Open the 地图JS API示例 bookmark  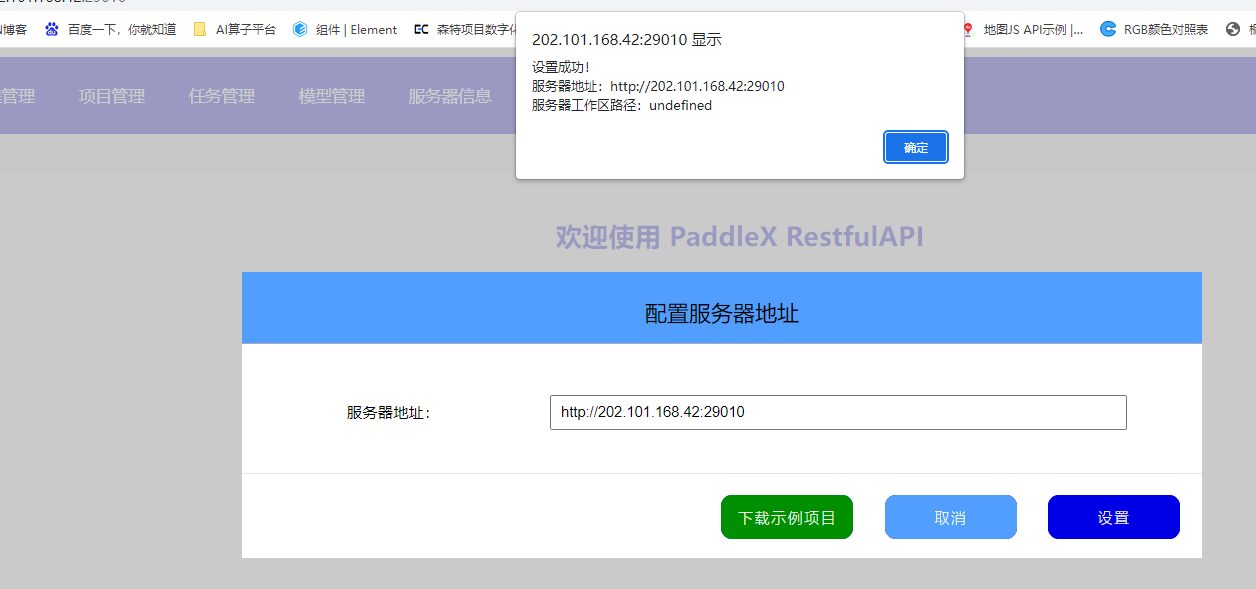pos(1023,29)
